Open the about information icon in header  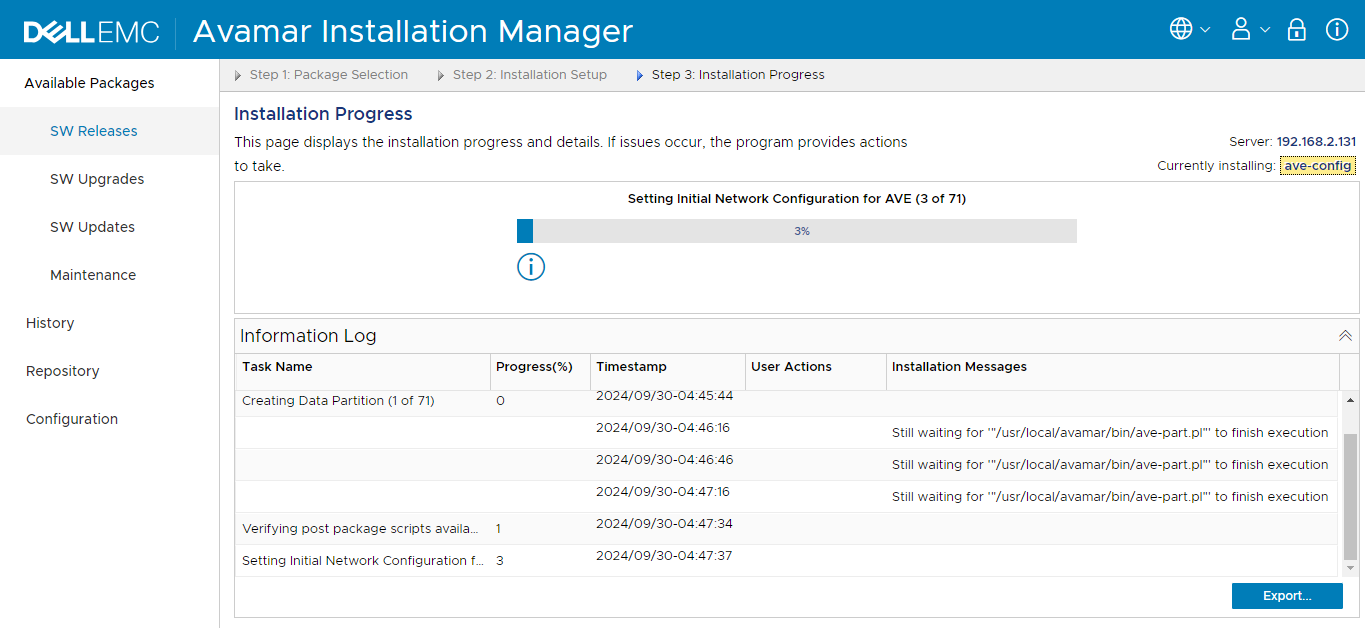(1337, 29)
